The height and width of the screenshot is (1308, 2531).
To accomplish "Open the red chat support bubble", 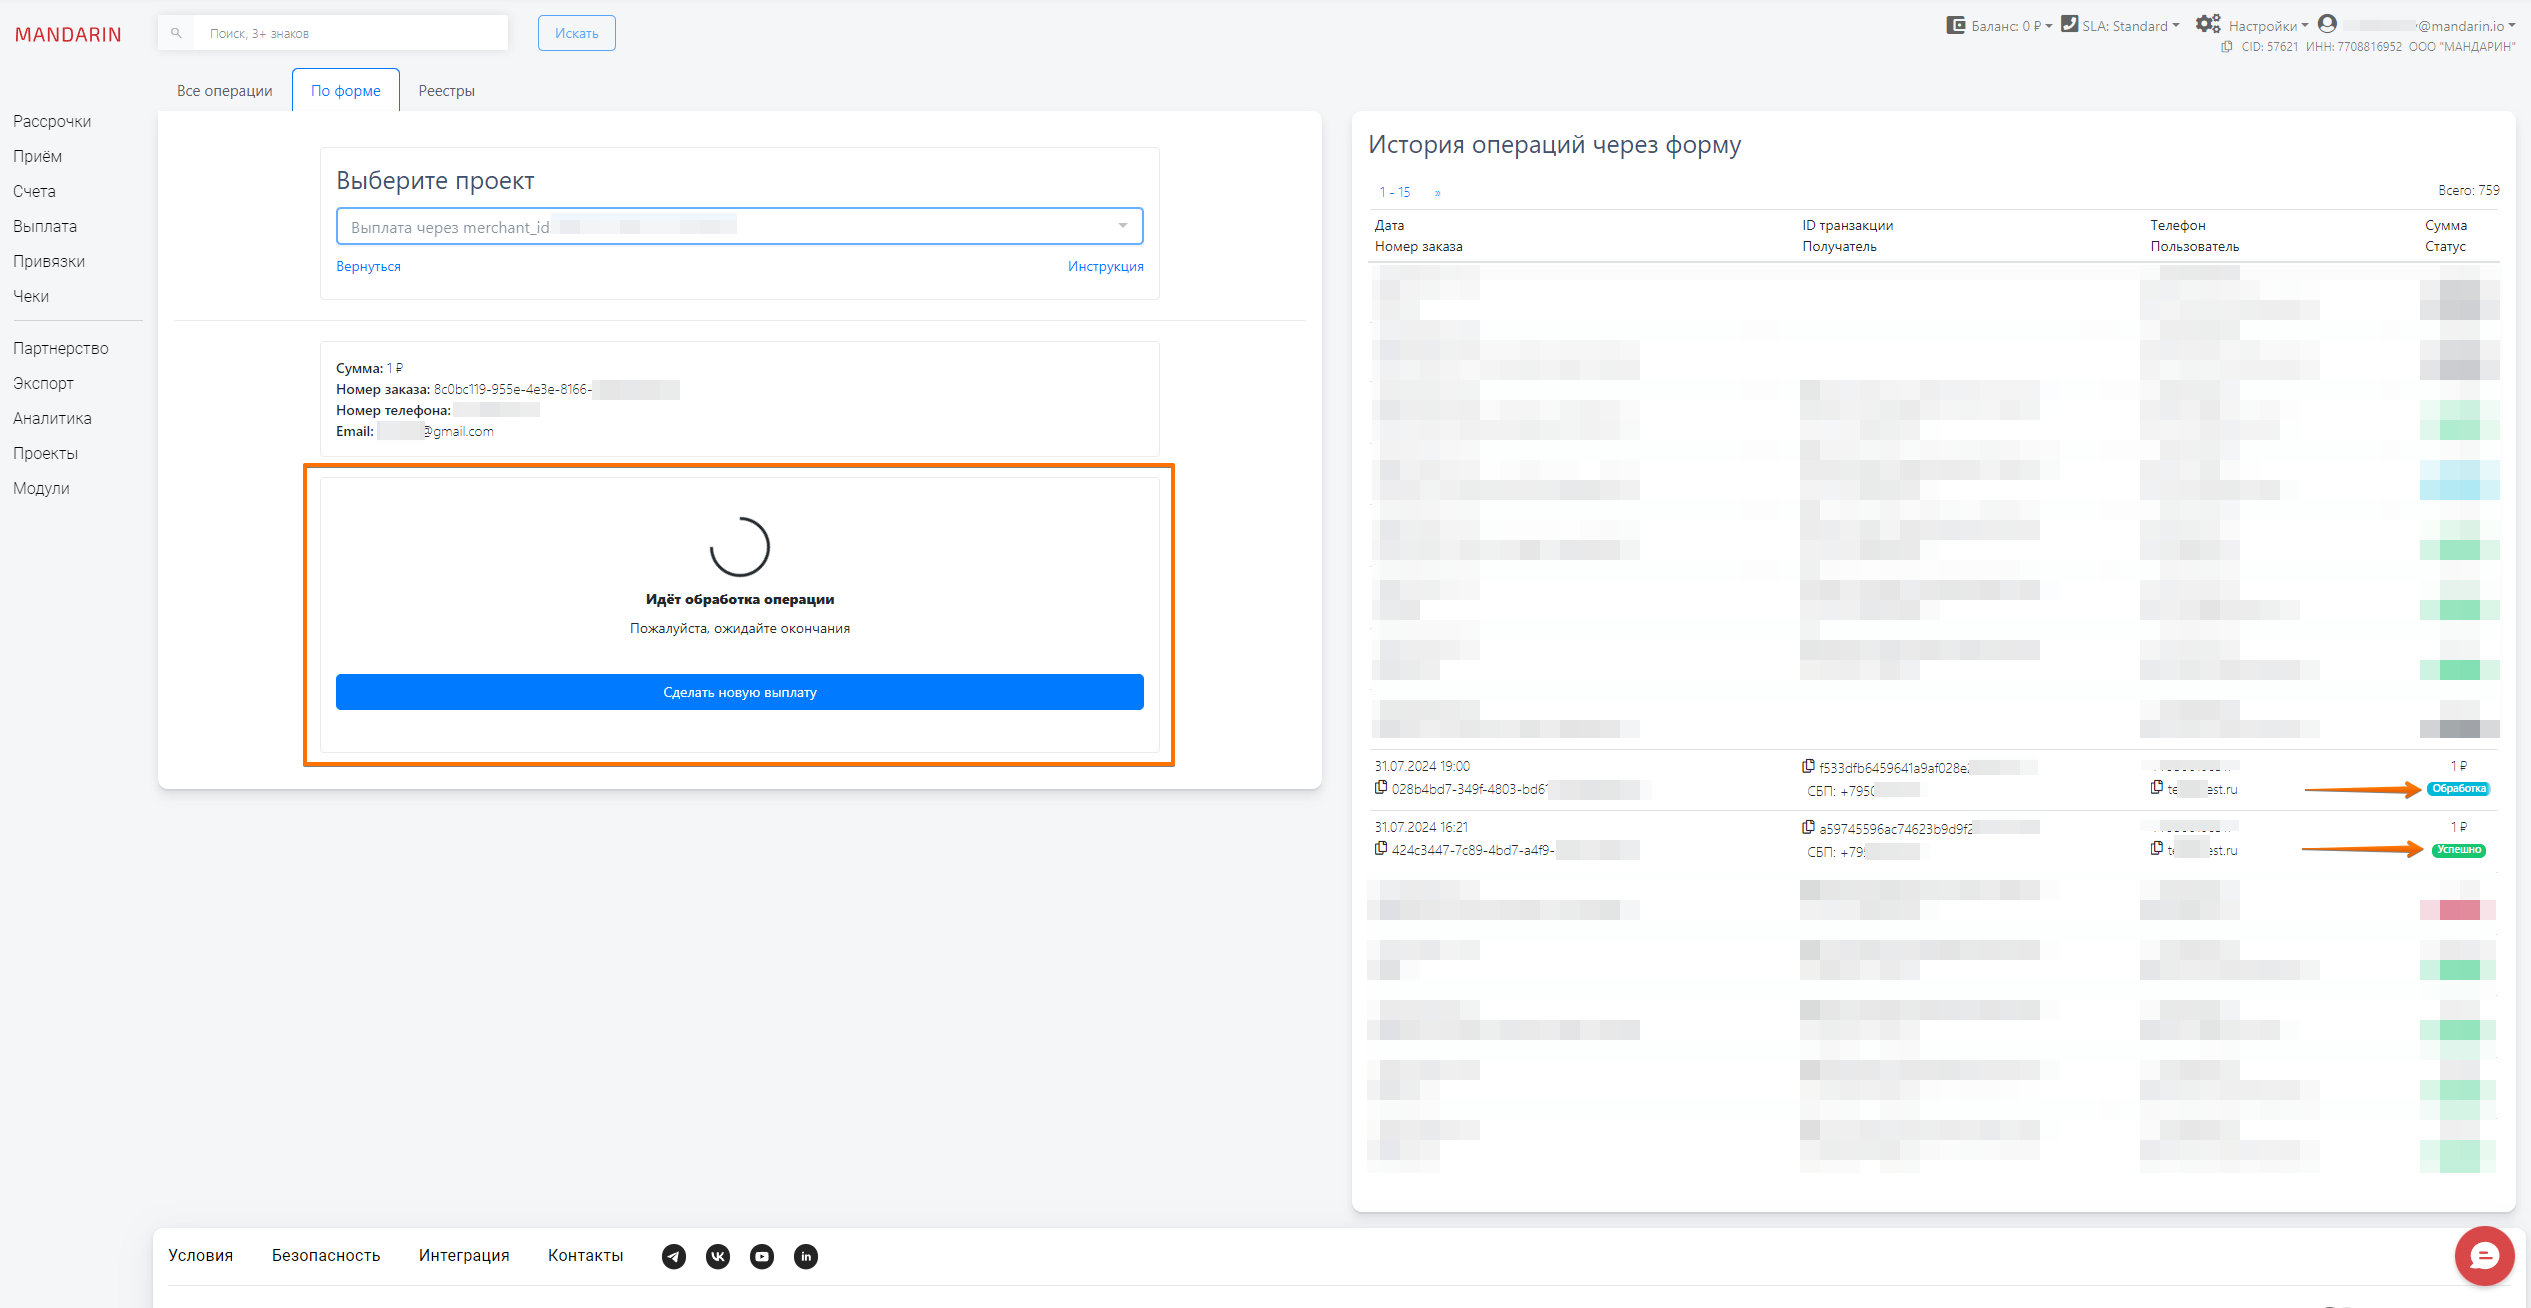I will tap(2484, 1255).
